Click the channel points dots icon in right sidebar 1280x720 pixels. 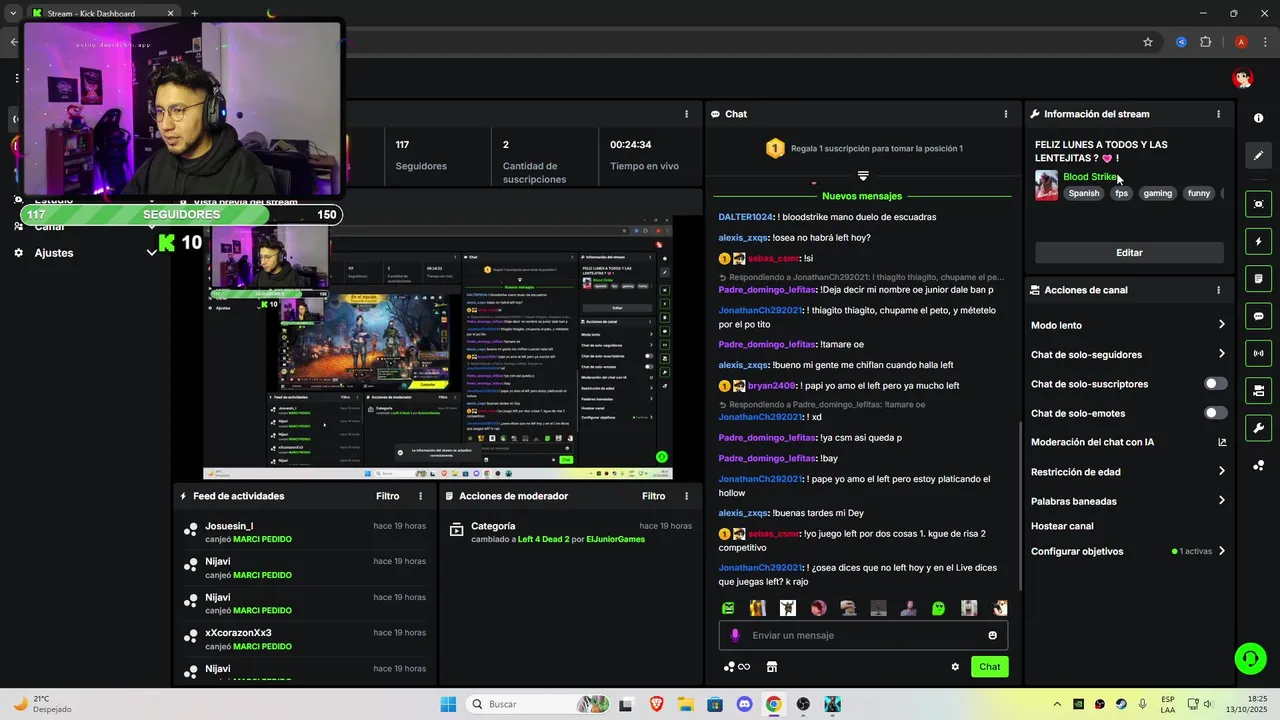pos(1258,466)
